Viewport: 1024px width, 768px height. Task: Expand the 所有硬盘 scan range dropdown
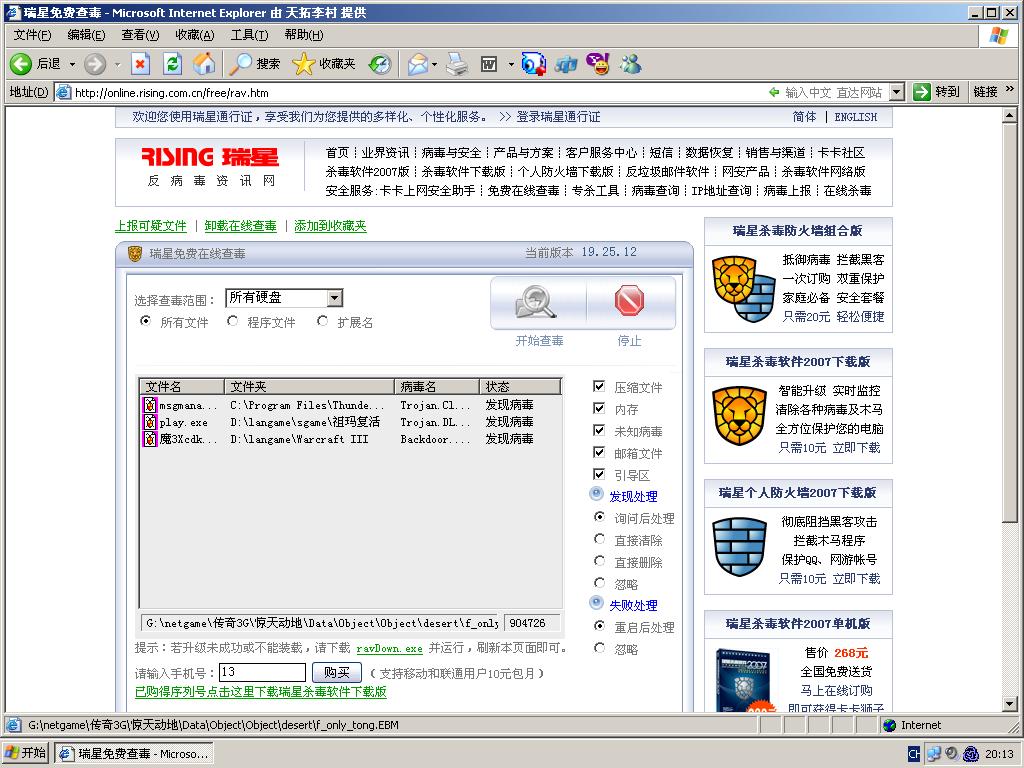click(x=334, y=298)
